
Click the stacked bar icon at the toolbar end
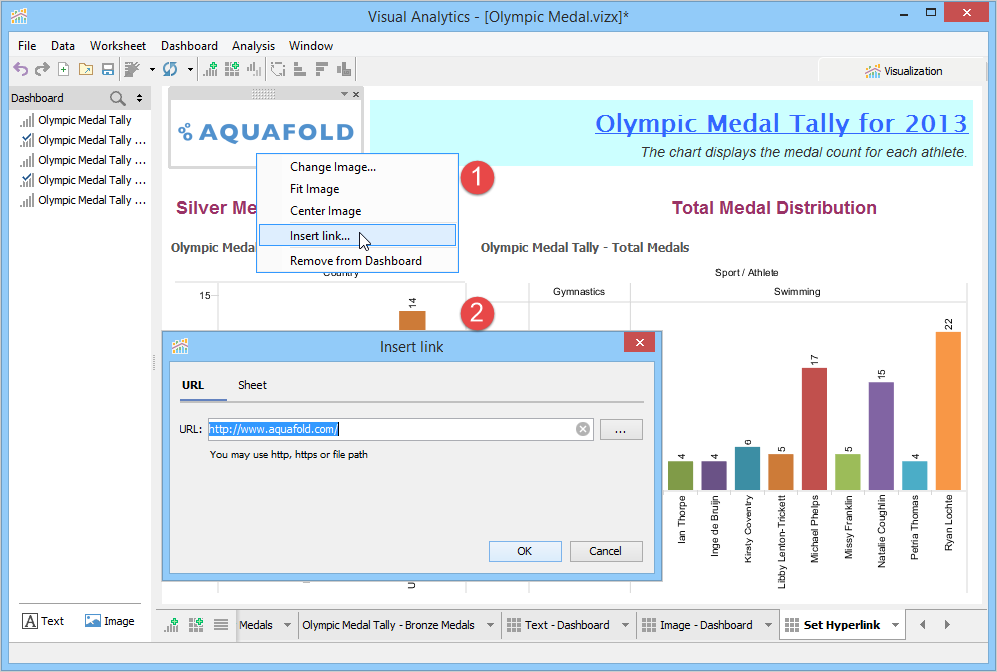tap(344, 69)
